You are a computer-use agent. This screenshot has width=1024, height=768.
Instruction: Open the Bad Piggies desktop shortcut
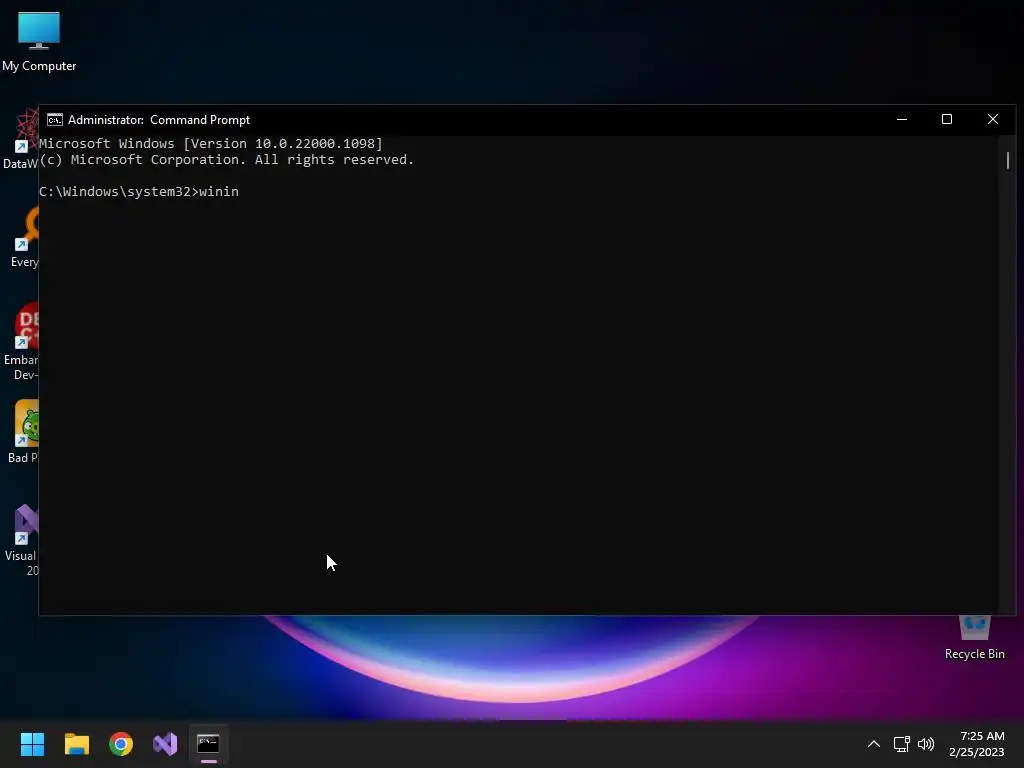point(22,432)
